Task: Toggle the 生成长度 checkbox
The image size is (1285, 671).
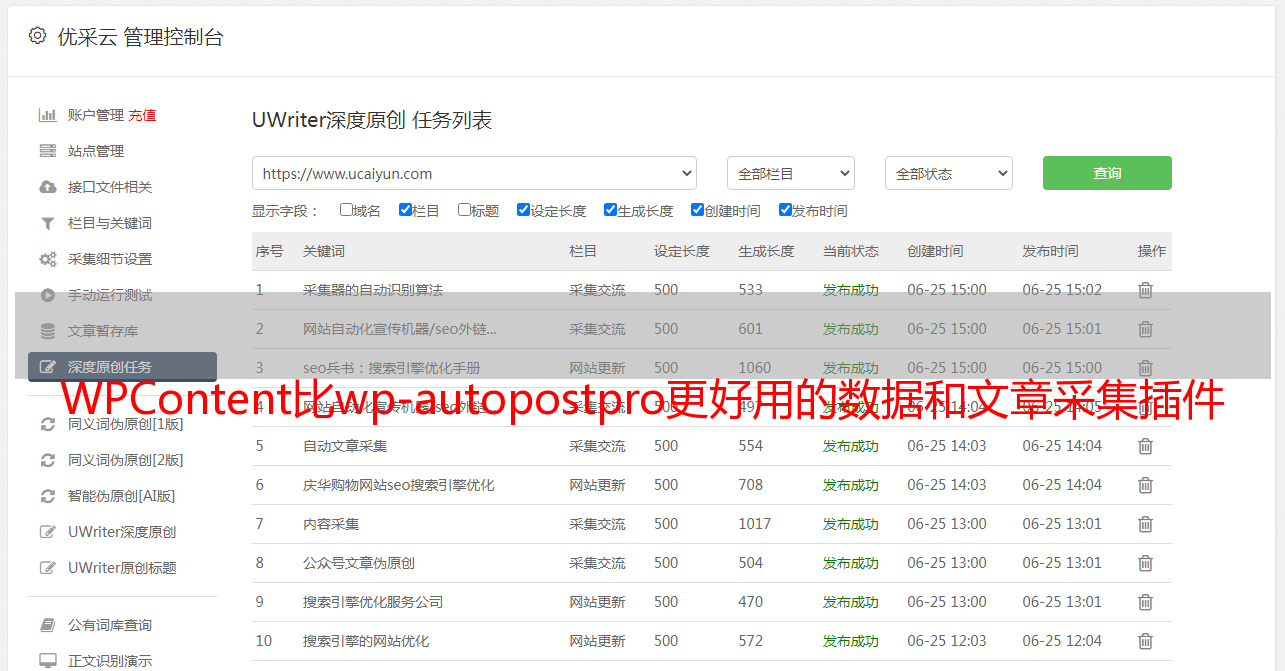Action: tap(610, 210)
